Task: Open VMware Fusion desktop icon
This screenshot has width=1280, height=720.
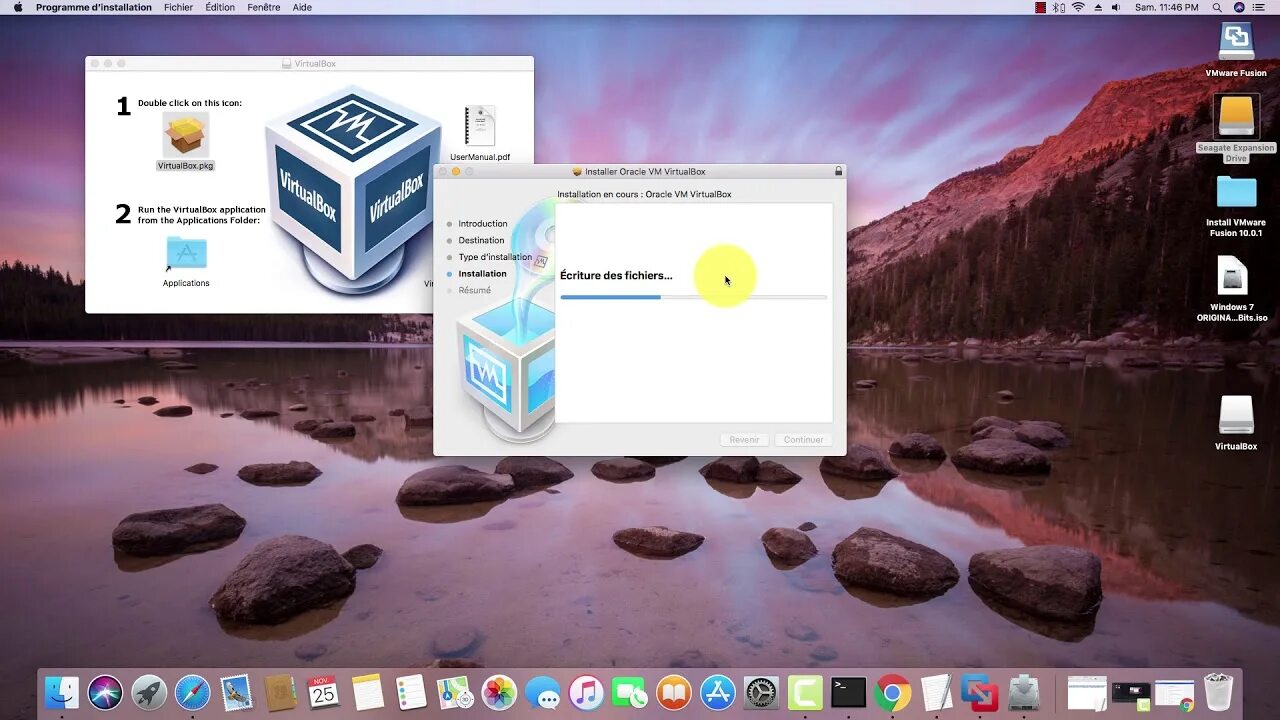Action: (x=1236, y=42)
